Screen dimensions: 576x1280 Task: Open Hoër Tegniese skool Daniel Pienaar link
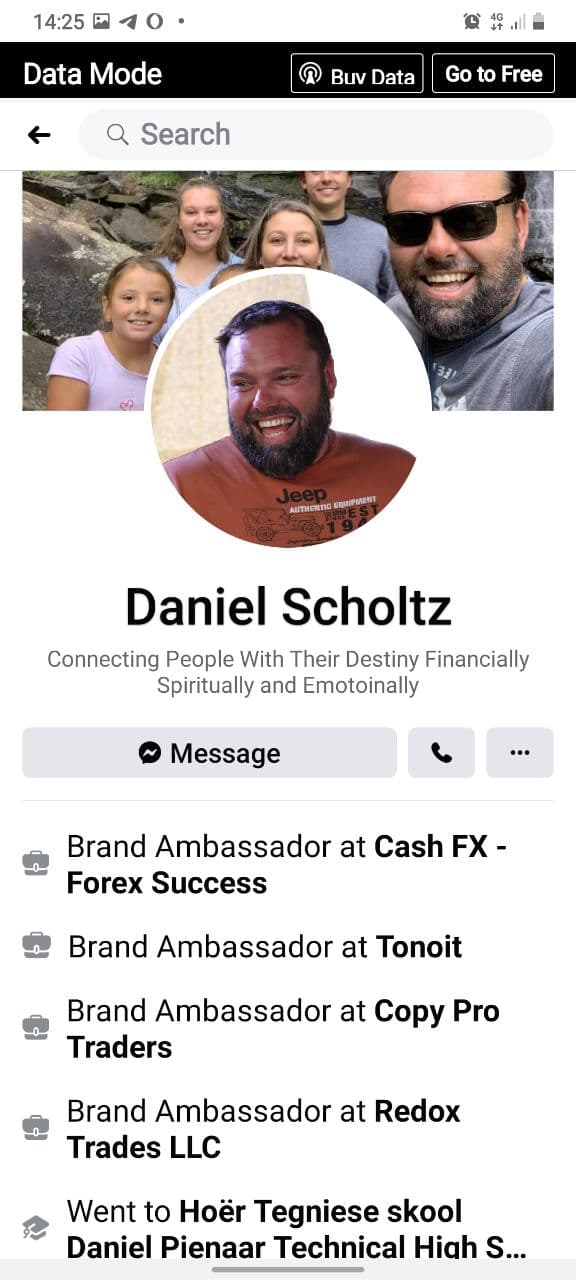click(x=297, y=1229)
